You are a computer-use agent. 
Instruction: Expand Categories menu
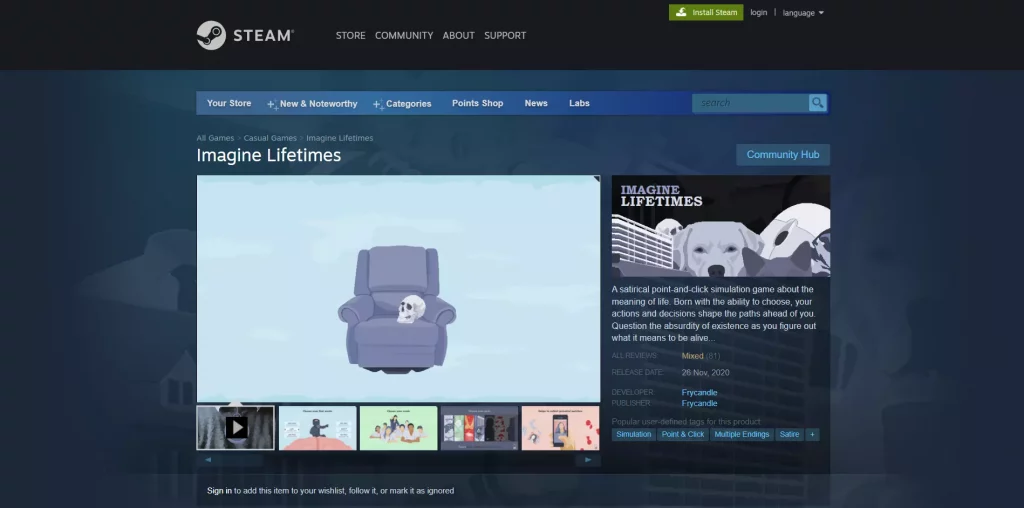click(402, 104)
